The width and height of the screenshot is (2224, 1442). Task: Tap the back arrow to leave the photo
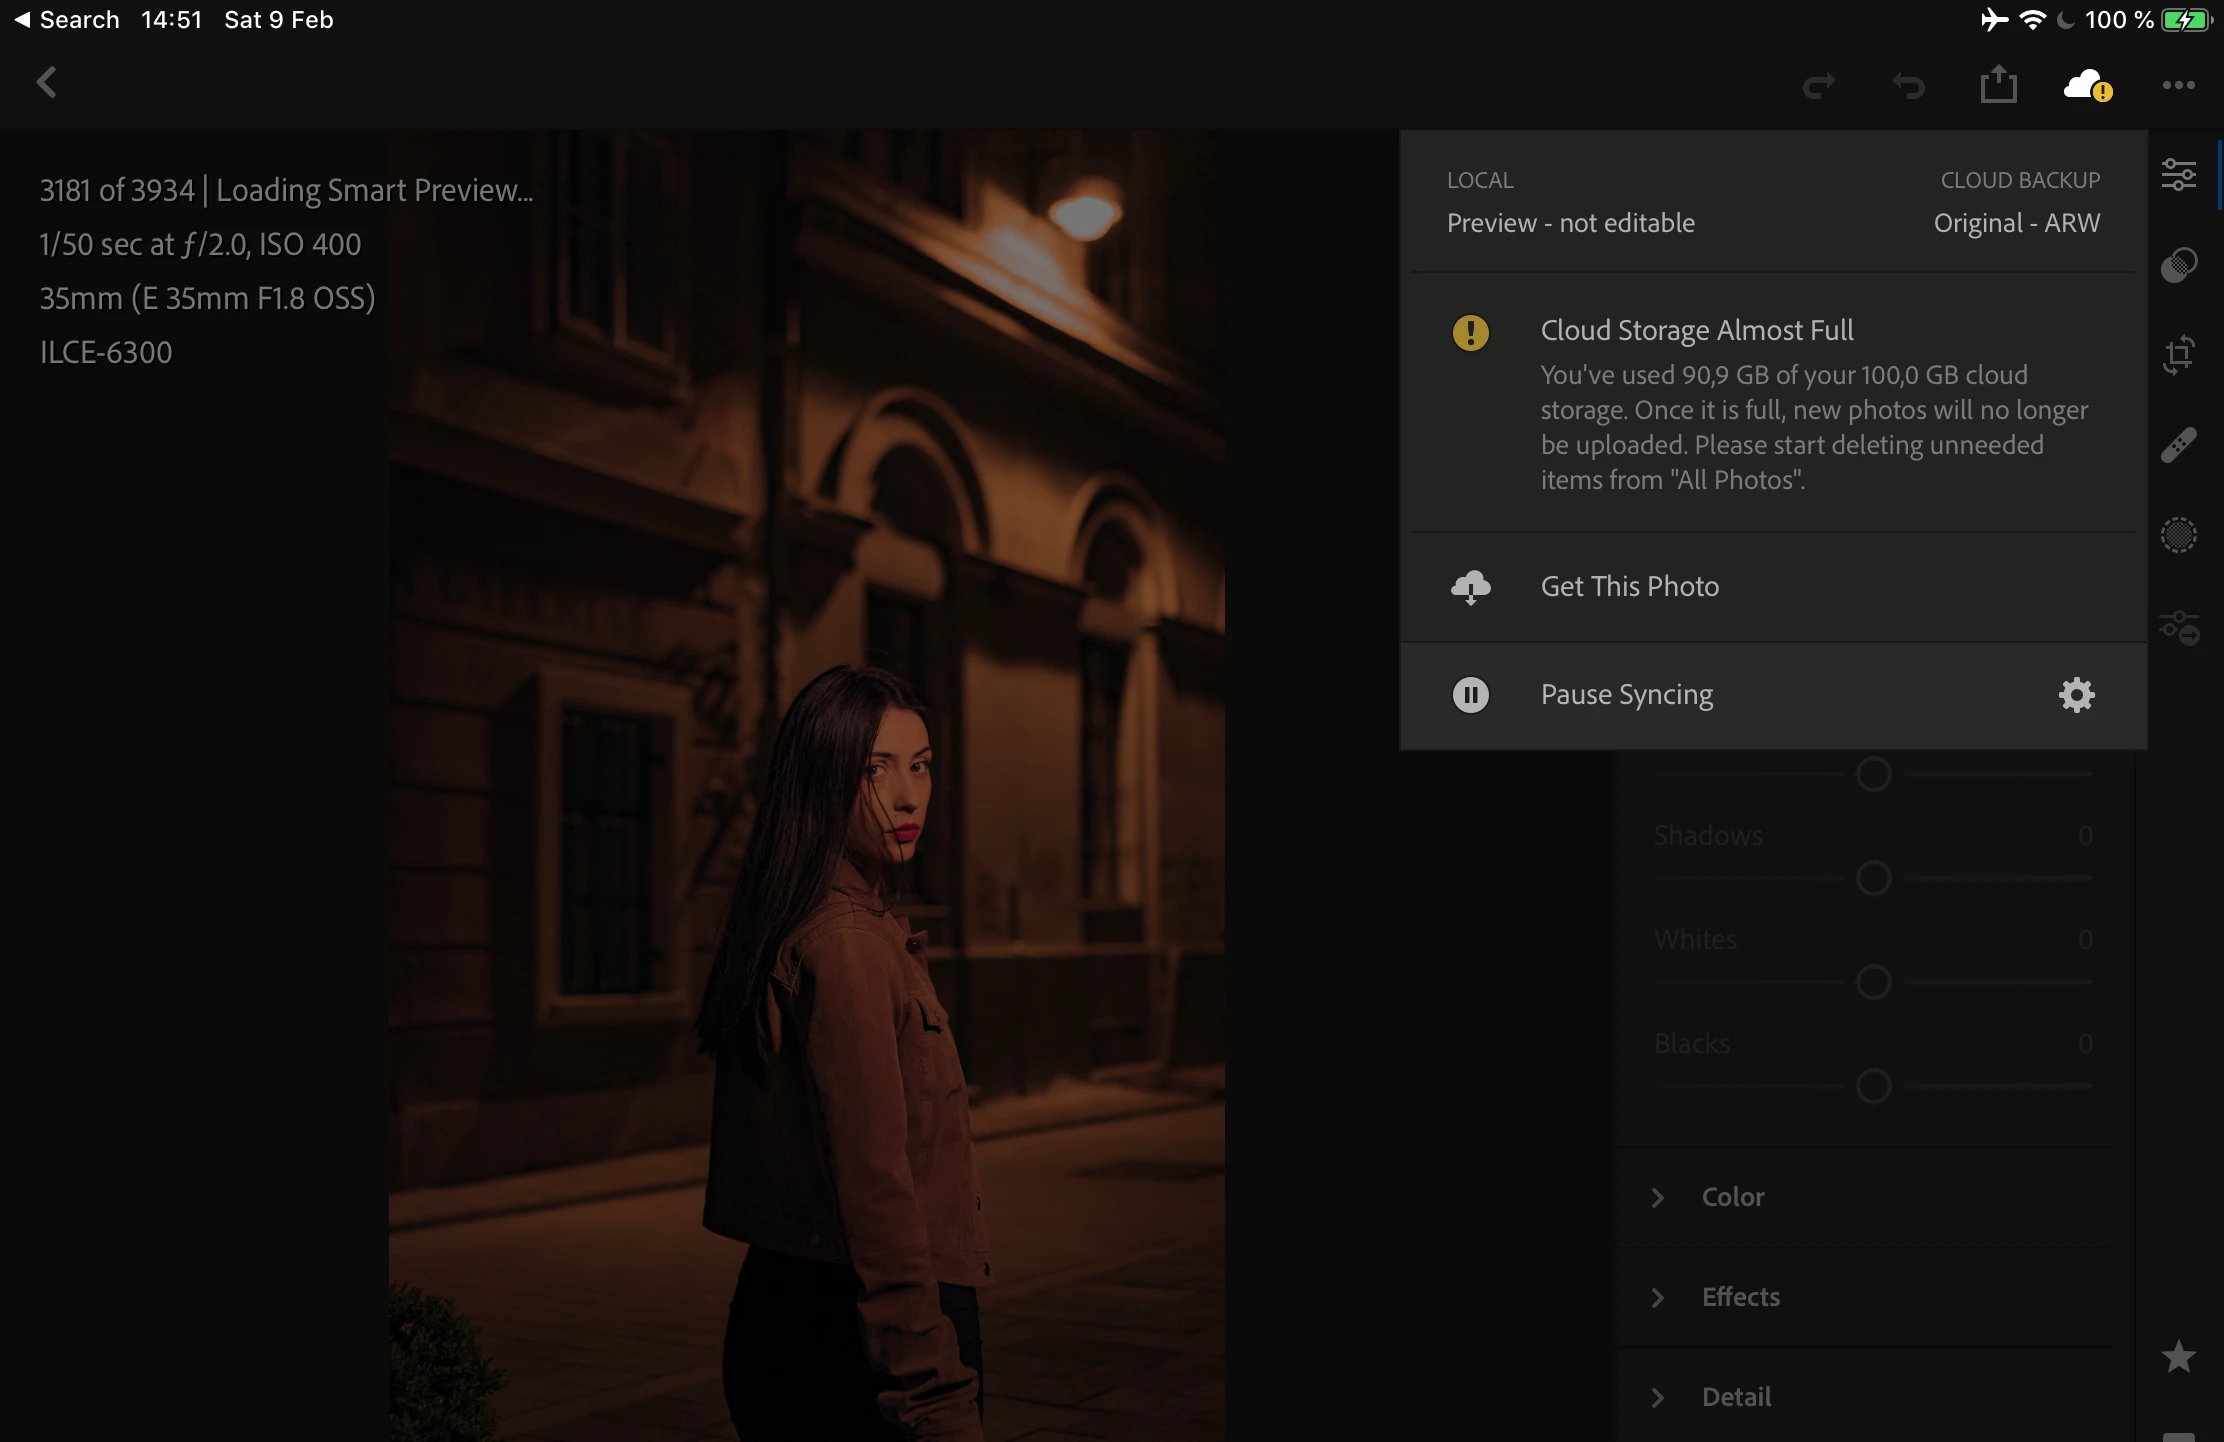[x=46, y=82]
